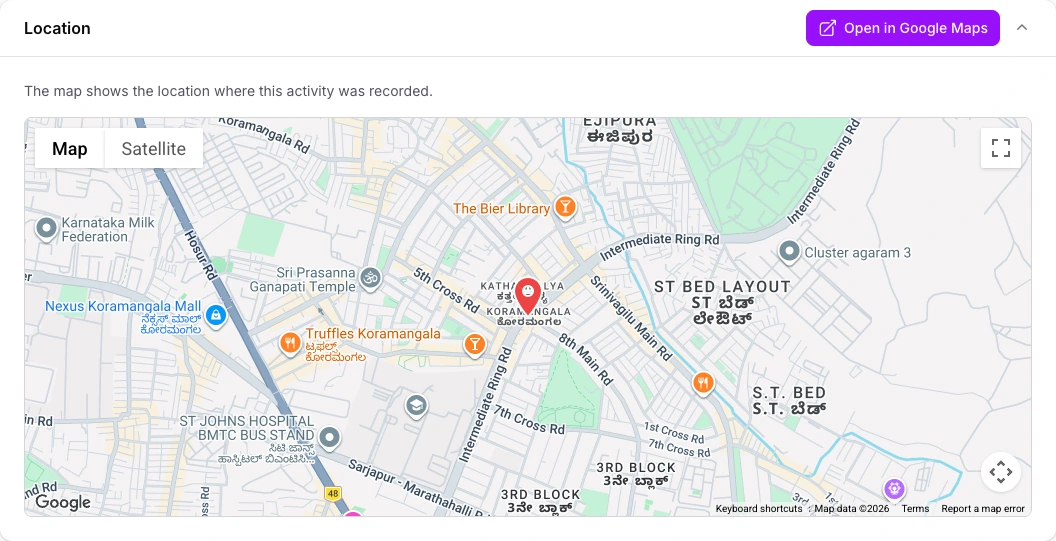Select Nexus Koramangala Mall shopping icon
This screenshot has width=1056, height=541.
tap(215, 315)
